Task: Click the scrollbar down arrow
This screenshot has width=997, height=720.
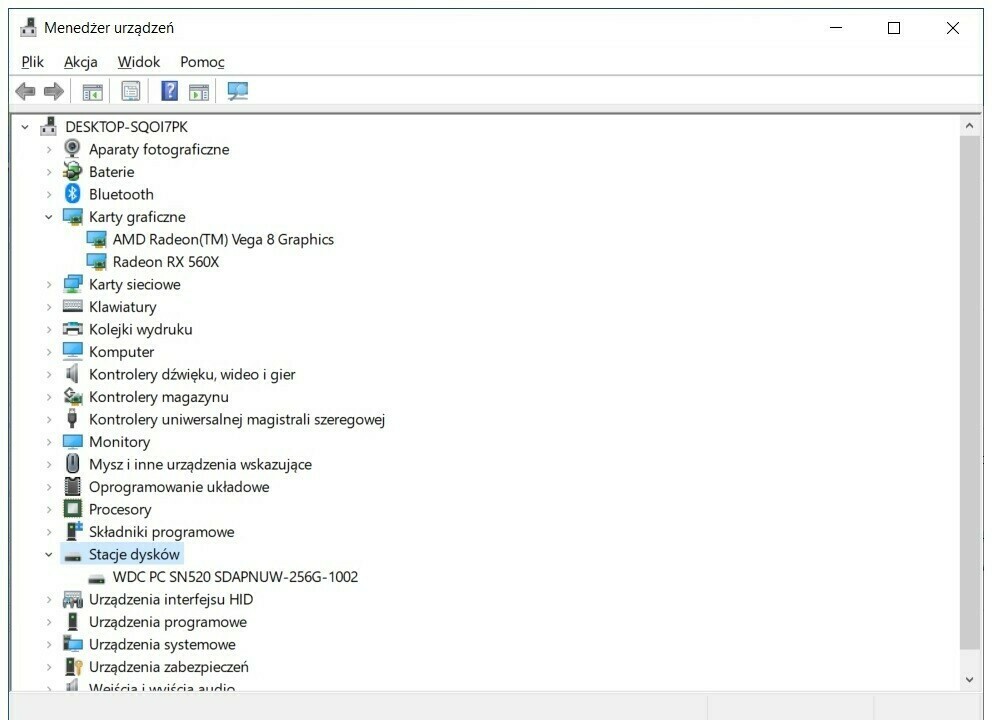Action: click(968, 679)
